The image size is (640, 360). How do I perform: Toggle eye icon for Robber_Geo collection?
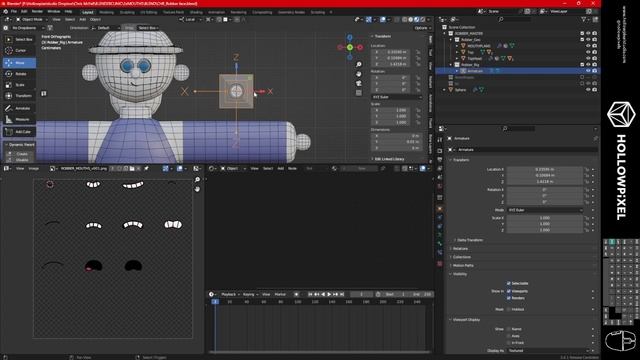588,40
